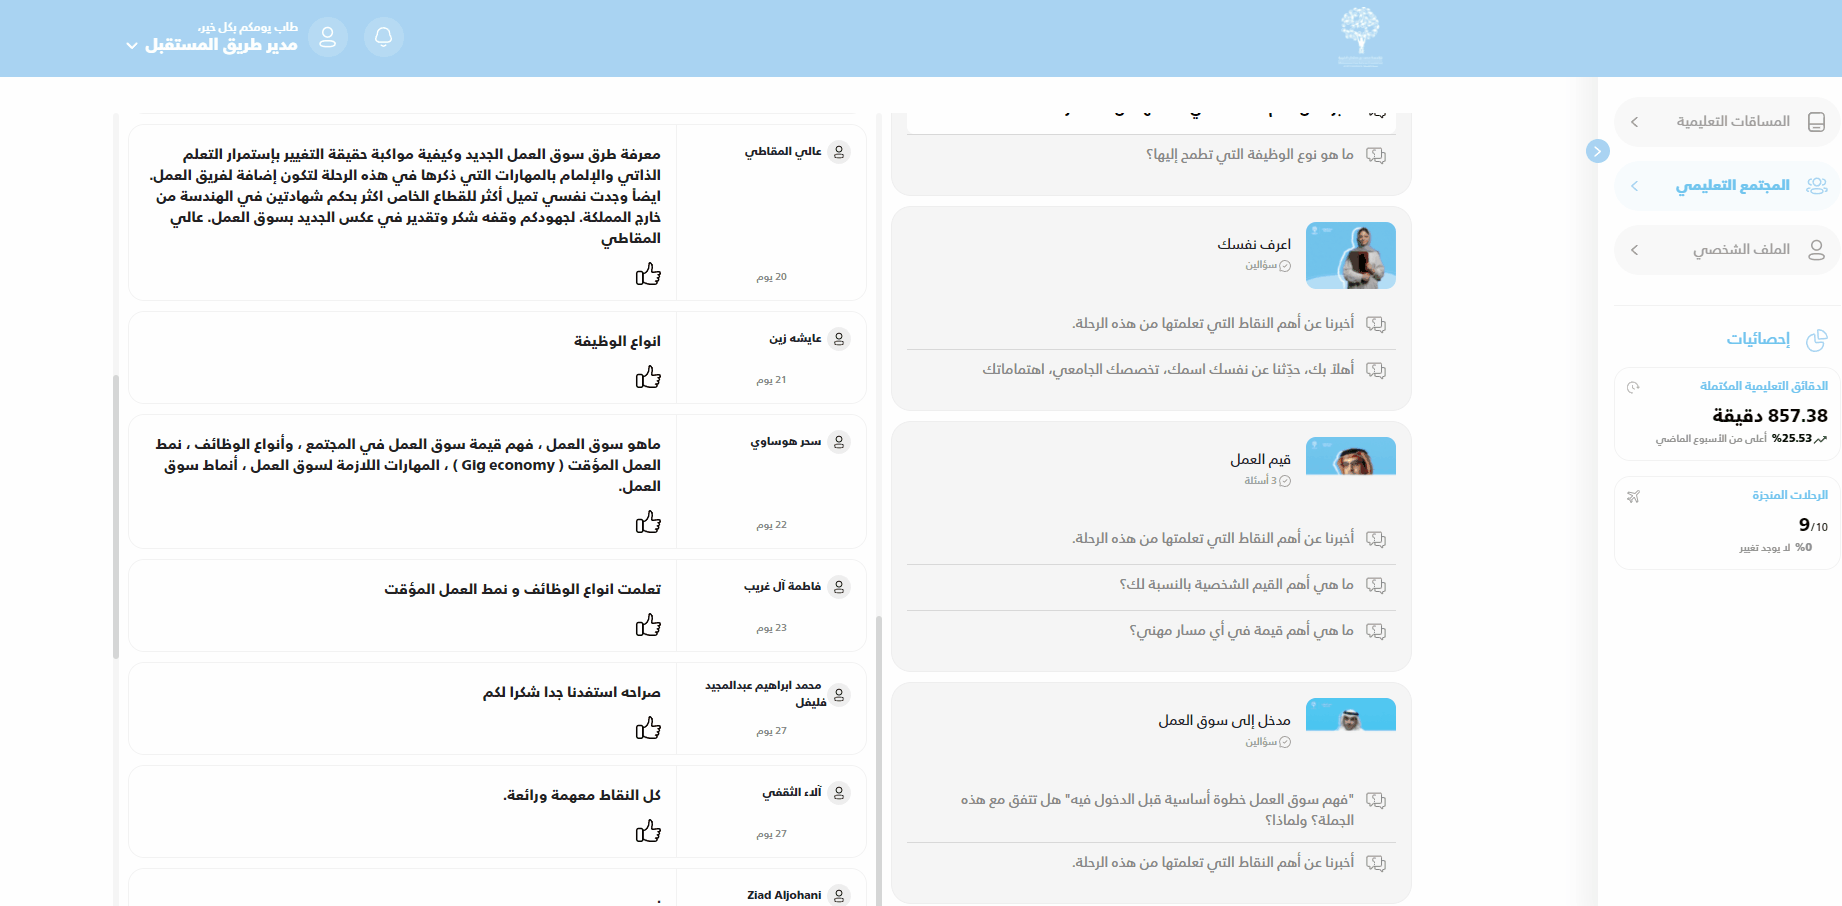Click chat icon beside ما هي أهم قيمة
Screen dimensions: 1842x906
coord(1376,631)
